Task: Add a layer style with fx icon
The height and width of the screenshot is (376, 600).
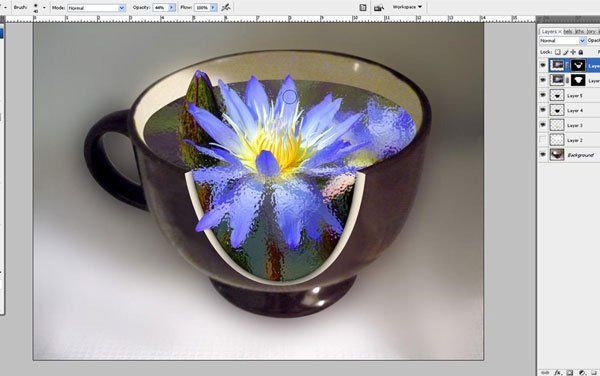Action: [558, 372]
